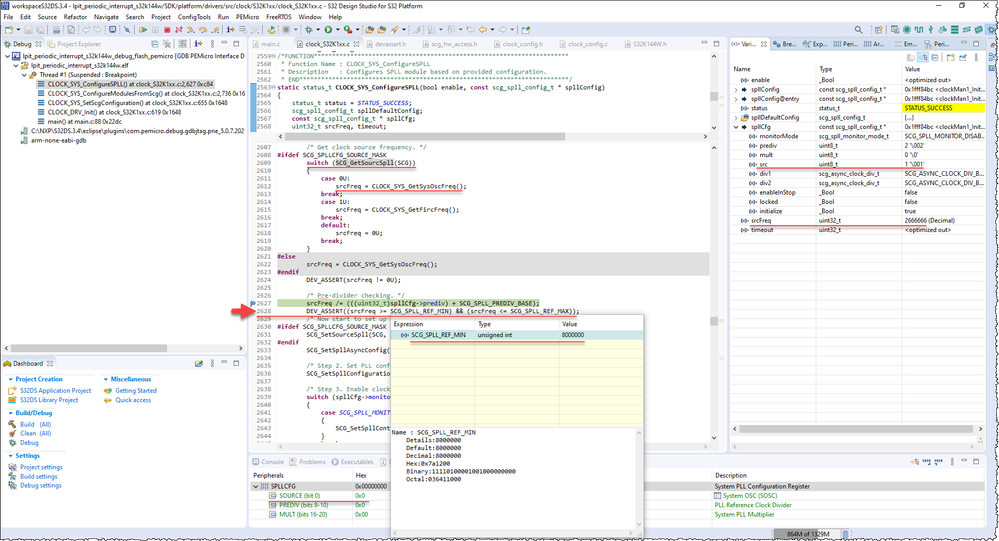Viewport: 999px width, 541px height.
Task: Collapse the SPLLCFG peripheral register
Action: pyautogui.click(x=256, y=486)
